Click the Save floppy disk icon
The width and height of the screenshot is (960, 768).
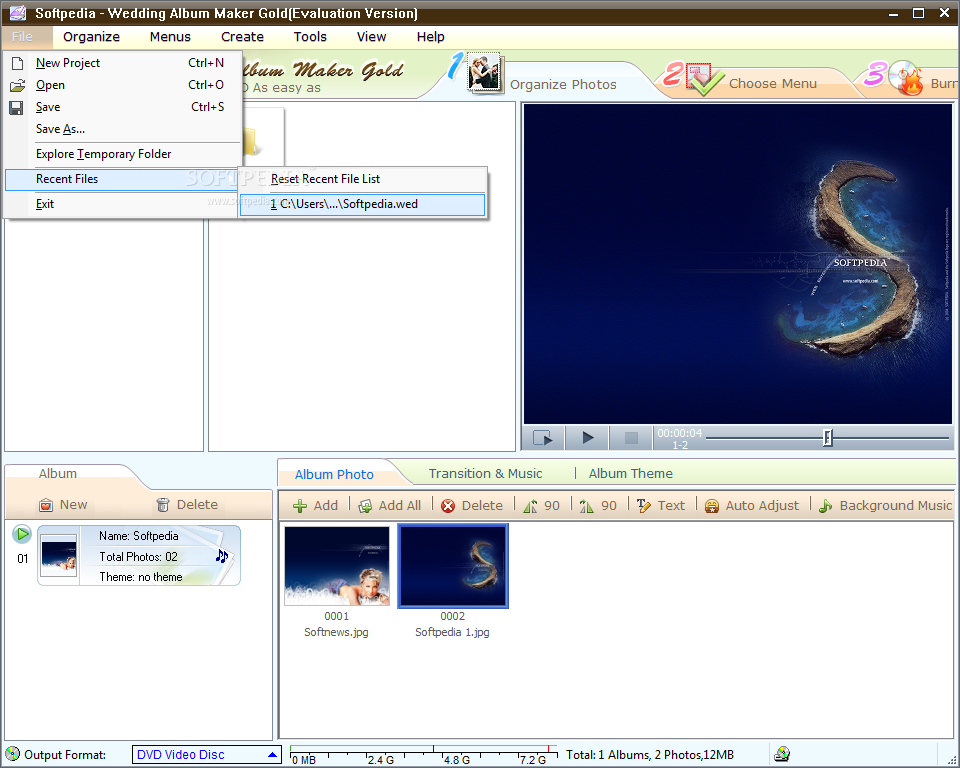[x=17, y=108]
